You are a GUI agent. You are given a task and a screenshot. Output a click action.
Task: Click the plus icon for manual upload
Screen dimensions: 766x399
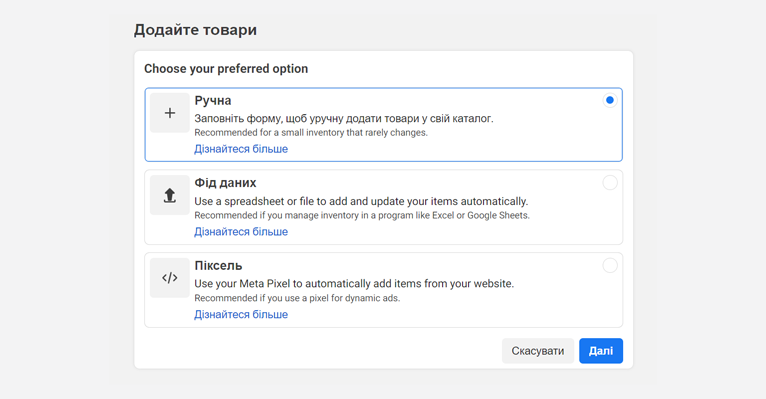click(170, 113)
